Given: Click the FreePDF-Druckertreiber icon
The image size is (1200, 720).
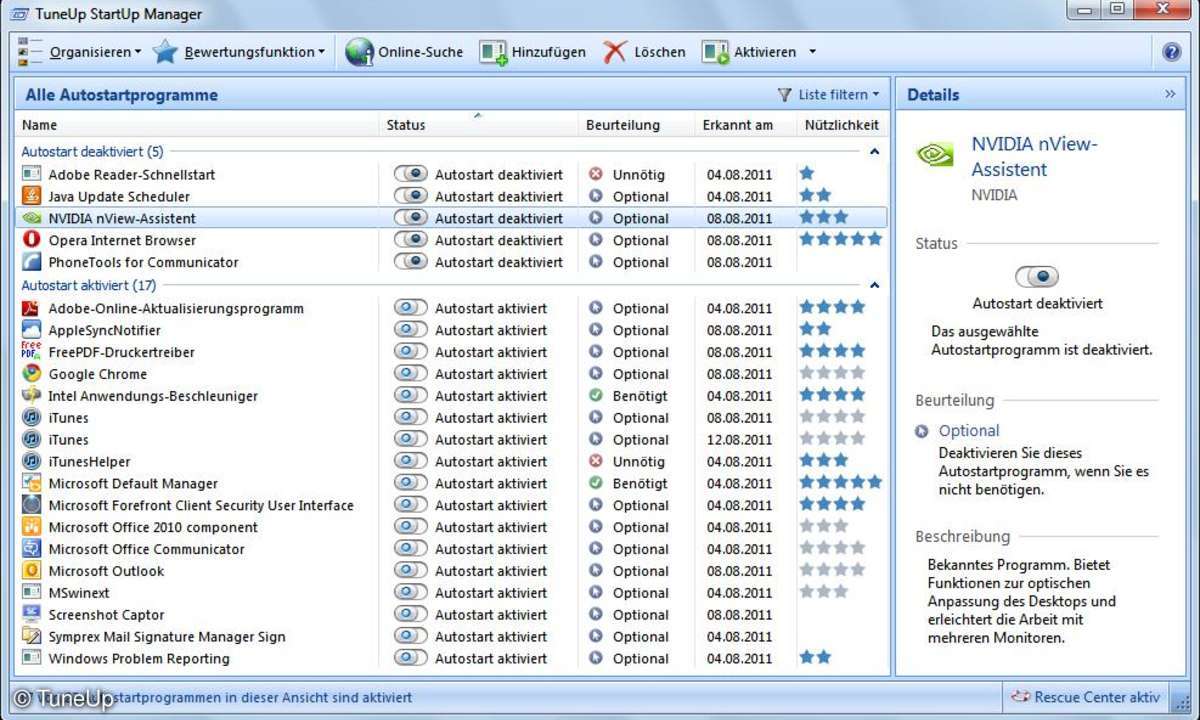Looking at the screenshot, I should click(x=31, y=352).
